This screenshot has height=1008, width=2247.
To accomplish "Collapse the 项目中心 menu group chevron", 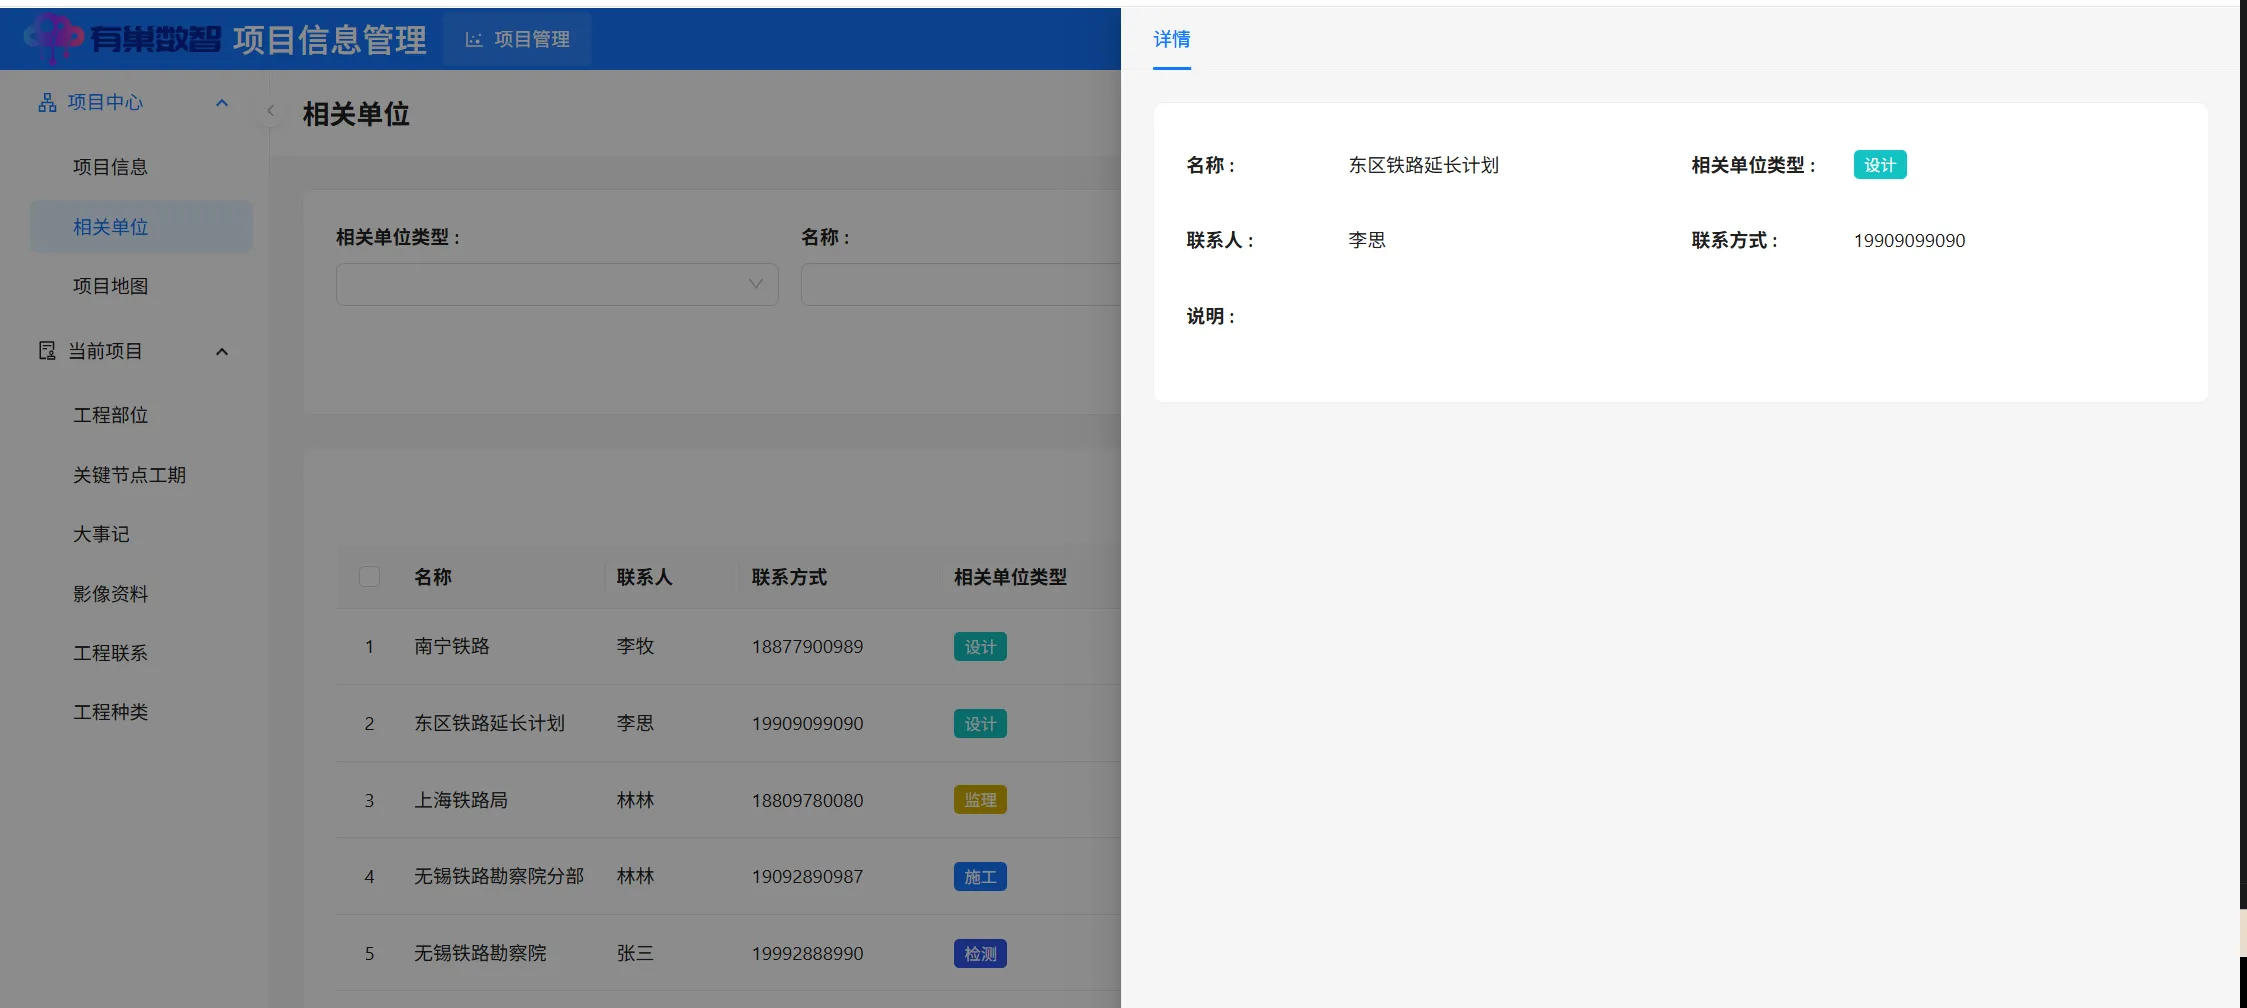I will tap(222, 103).
